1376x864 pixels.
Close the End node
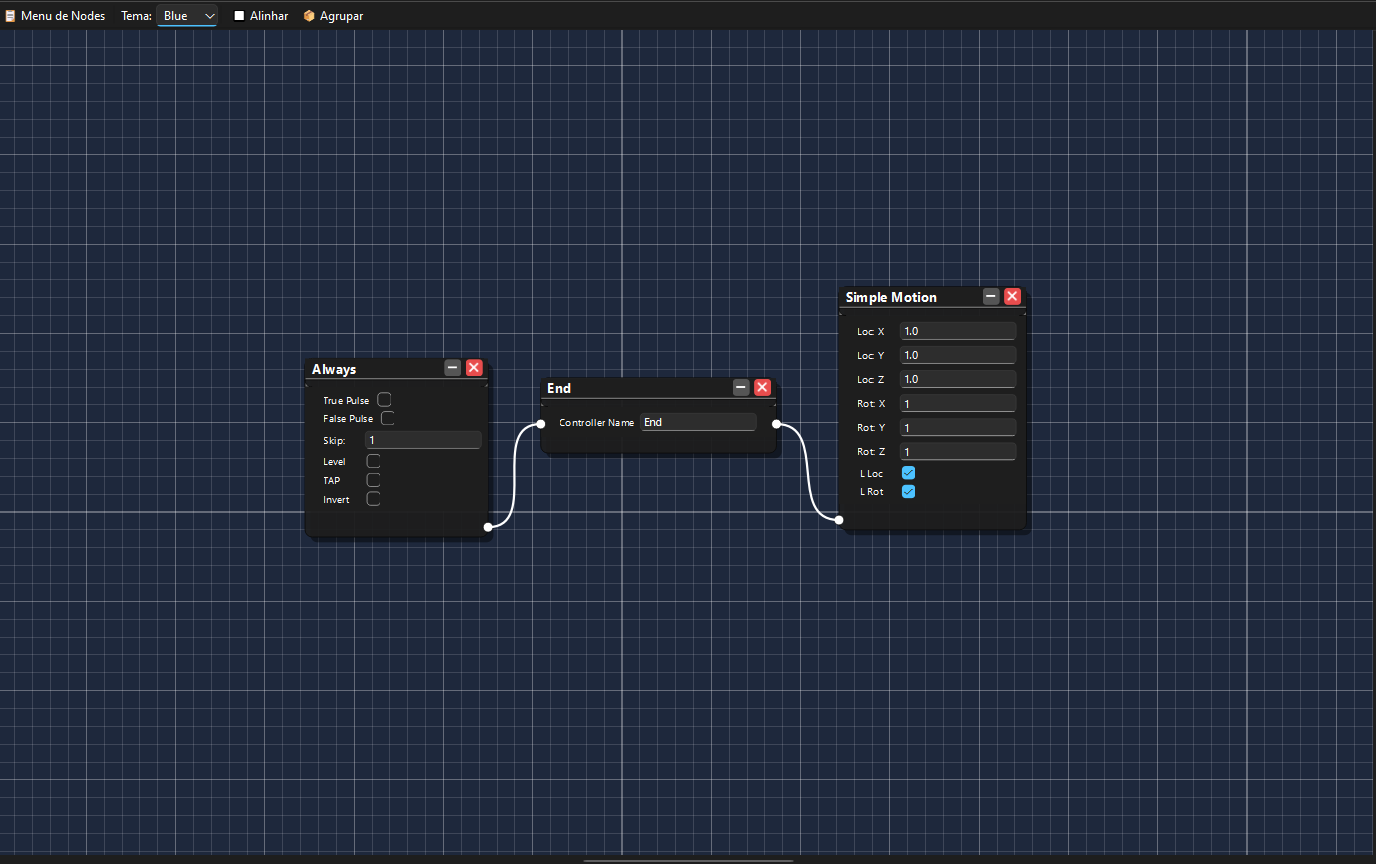coord(762,387)
